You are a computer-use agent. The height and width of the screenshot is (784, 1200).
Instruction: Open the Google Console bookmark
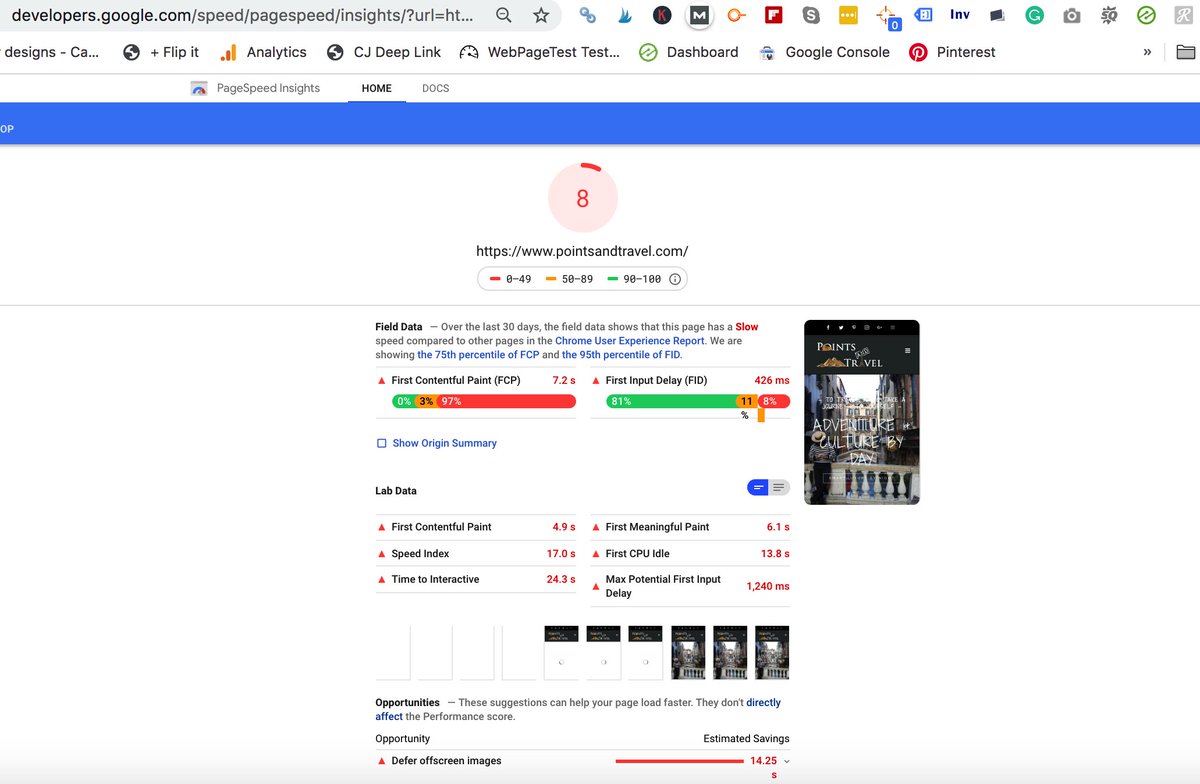pyautogui.click(x=824, y=52)
